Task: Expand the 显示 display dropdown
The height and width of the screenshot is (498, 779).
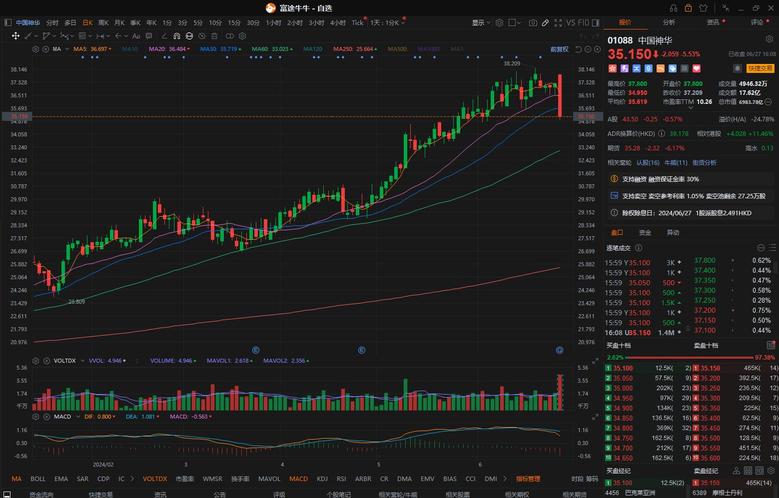Action: pos(480,23)
